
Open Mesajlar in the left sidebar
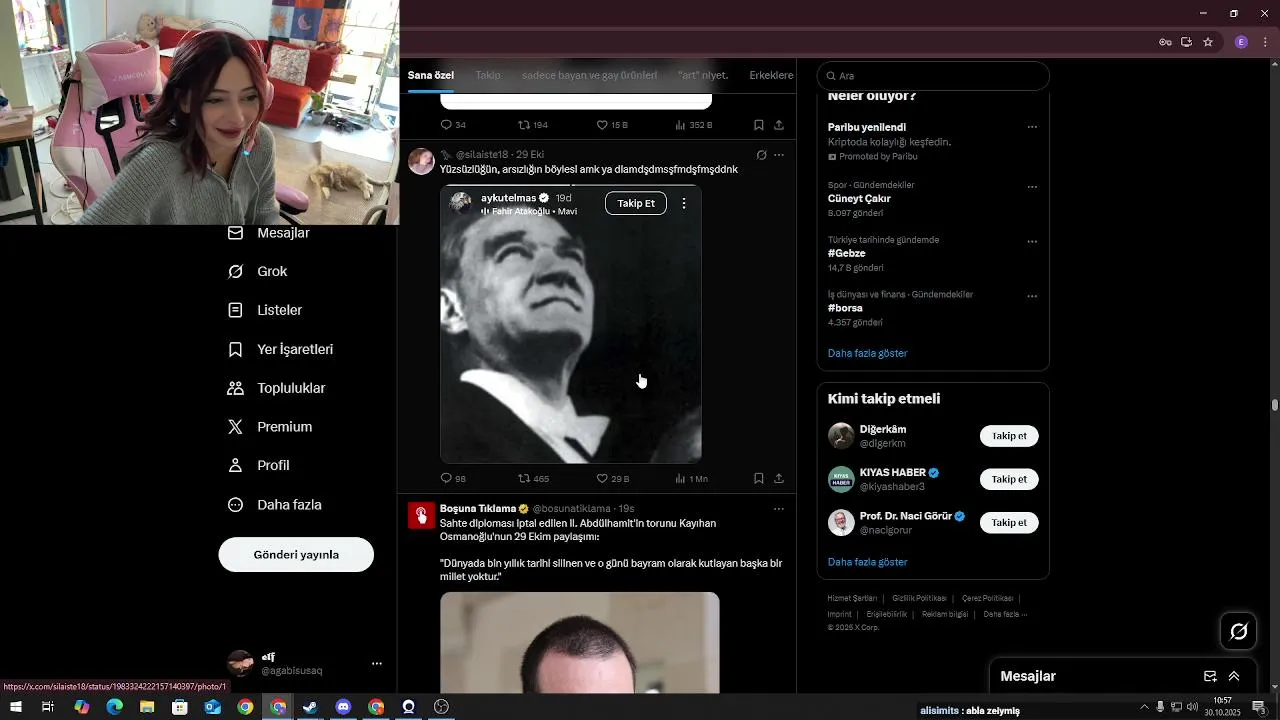(269, 233)
